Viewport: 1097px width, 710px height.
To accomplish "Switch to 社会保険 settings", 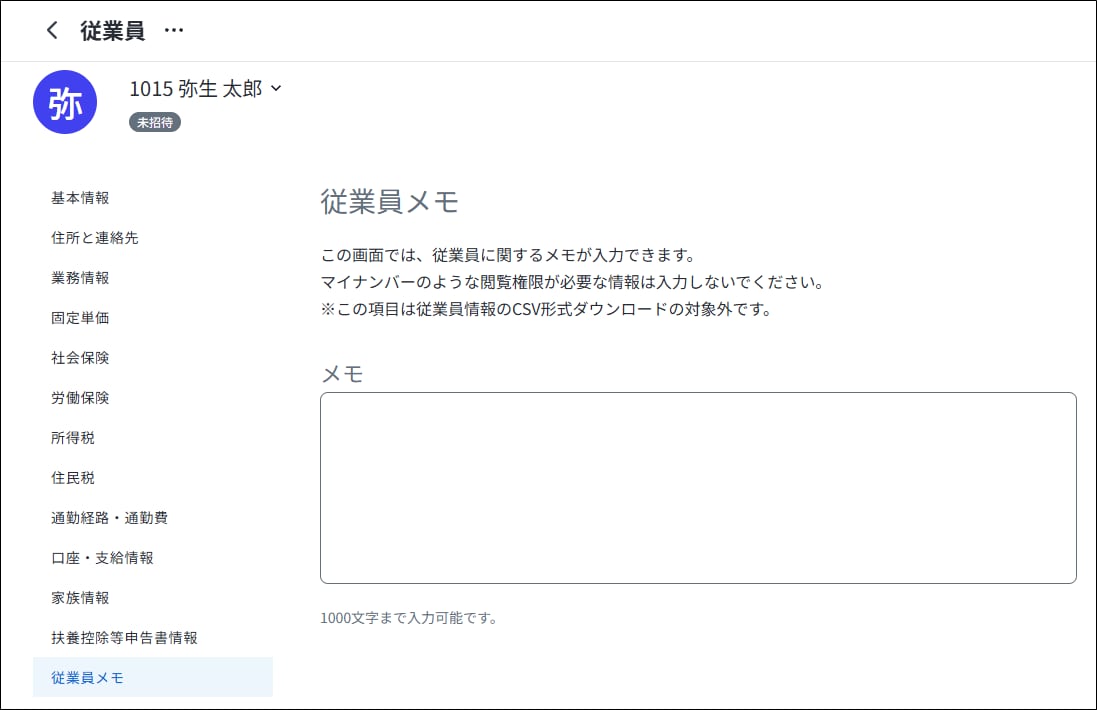I will (80, 358).
